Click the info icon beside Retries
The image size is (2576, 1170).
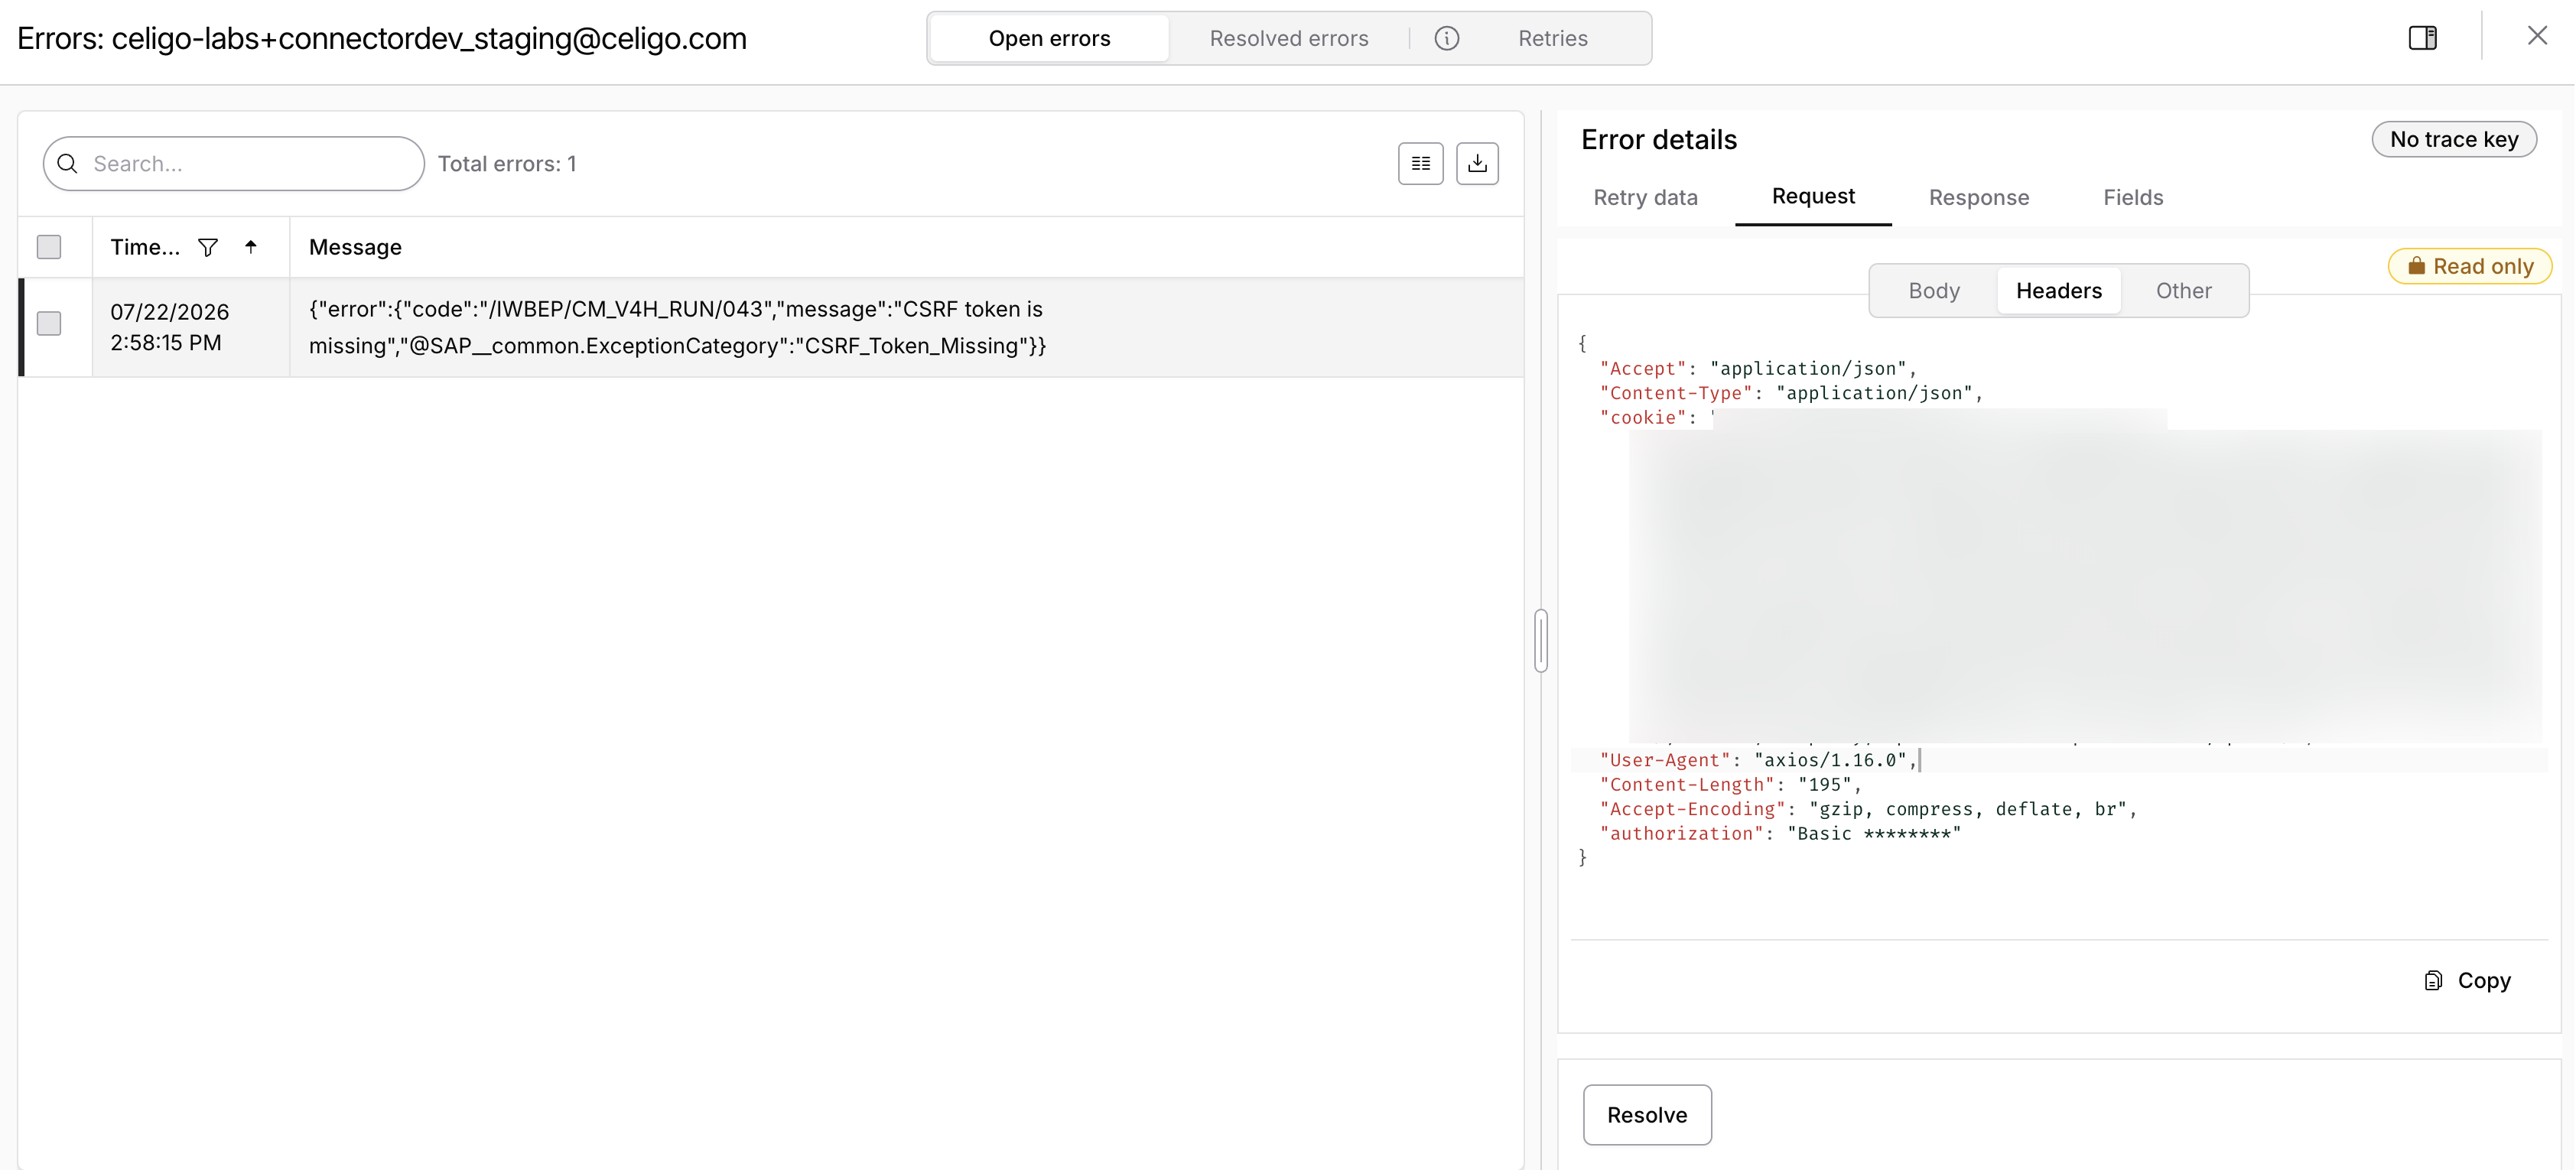point(1446,38)
